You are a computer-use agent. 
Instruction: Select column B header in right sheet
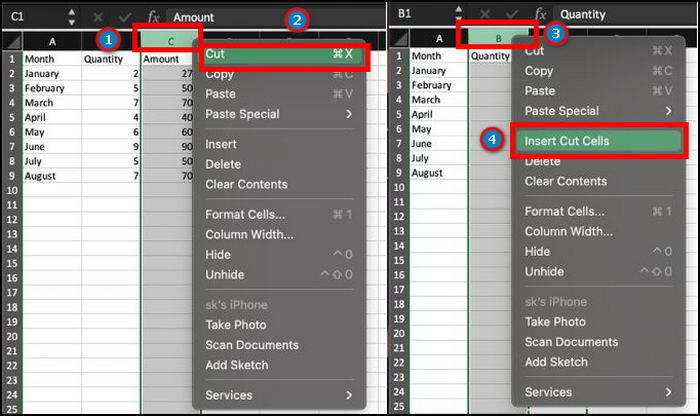pyautogui.click(x=498, y=38)
